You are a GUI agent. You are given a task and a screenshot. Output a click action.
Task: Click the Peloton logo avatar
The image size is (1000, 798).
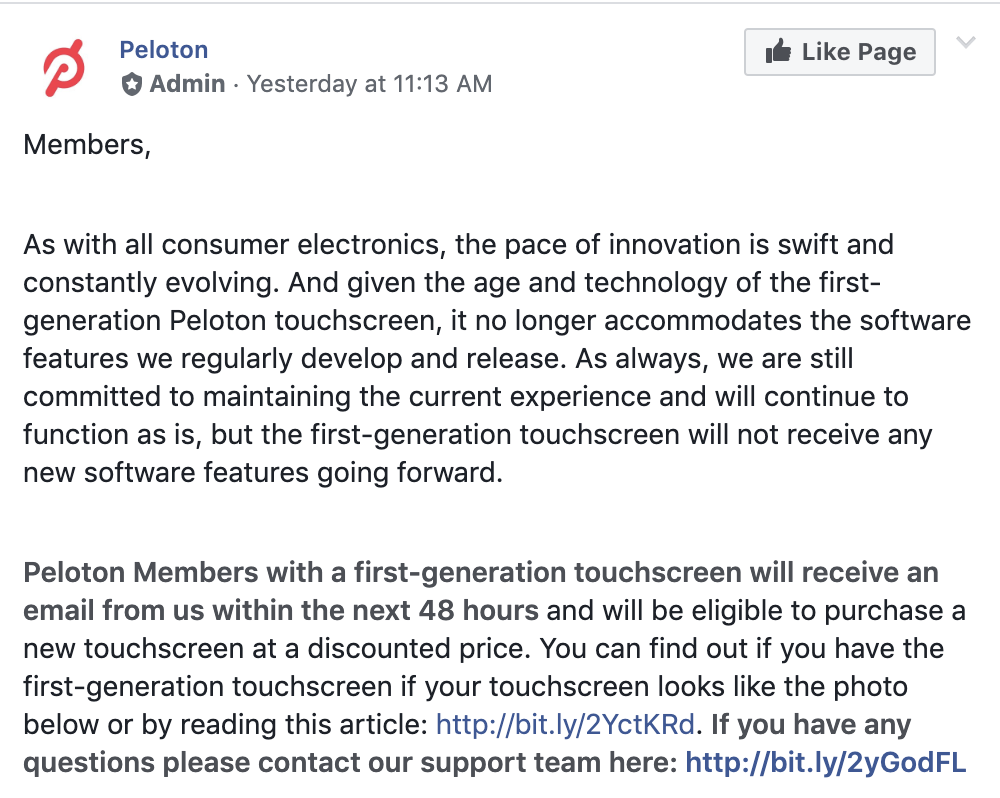pyautogui.click(x=66, y=68)
